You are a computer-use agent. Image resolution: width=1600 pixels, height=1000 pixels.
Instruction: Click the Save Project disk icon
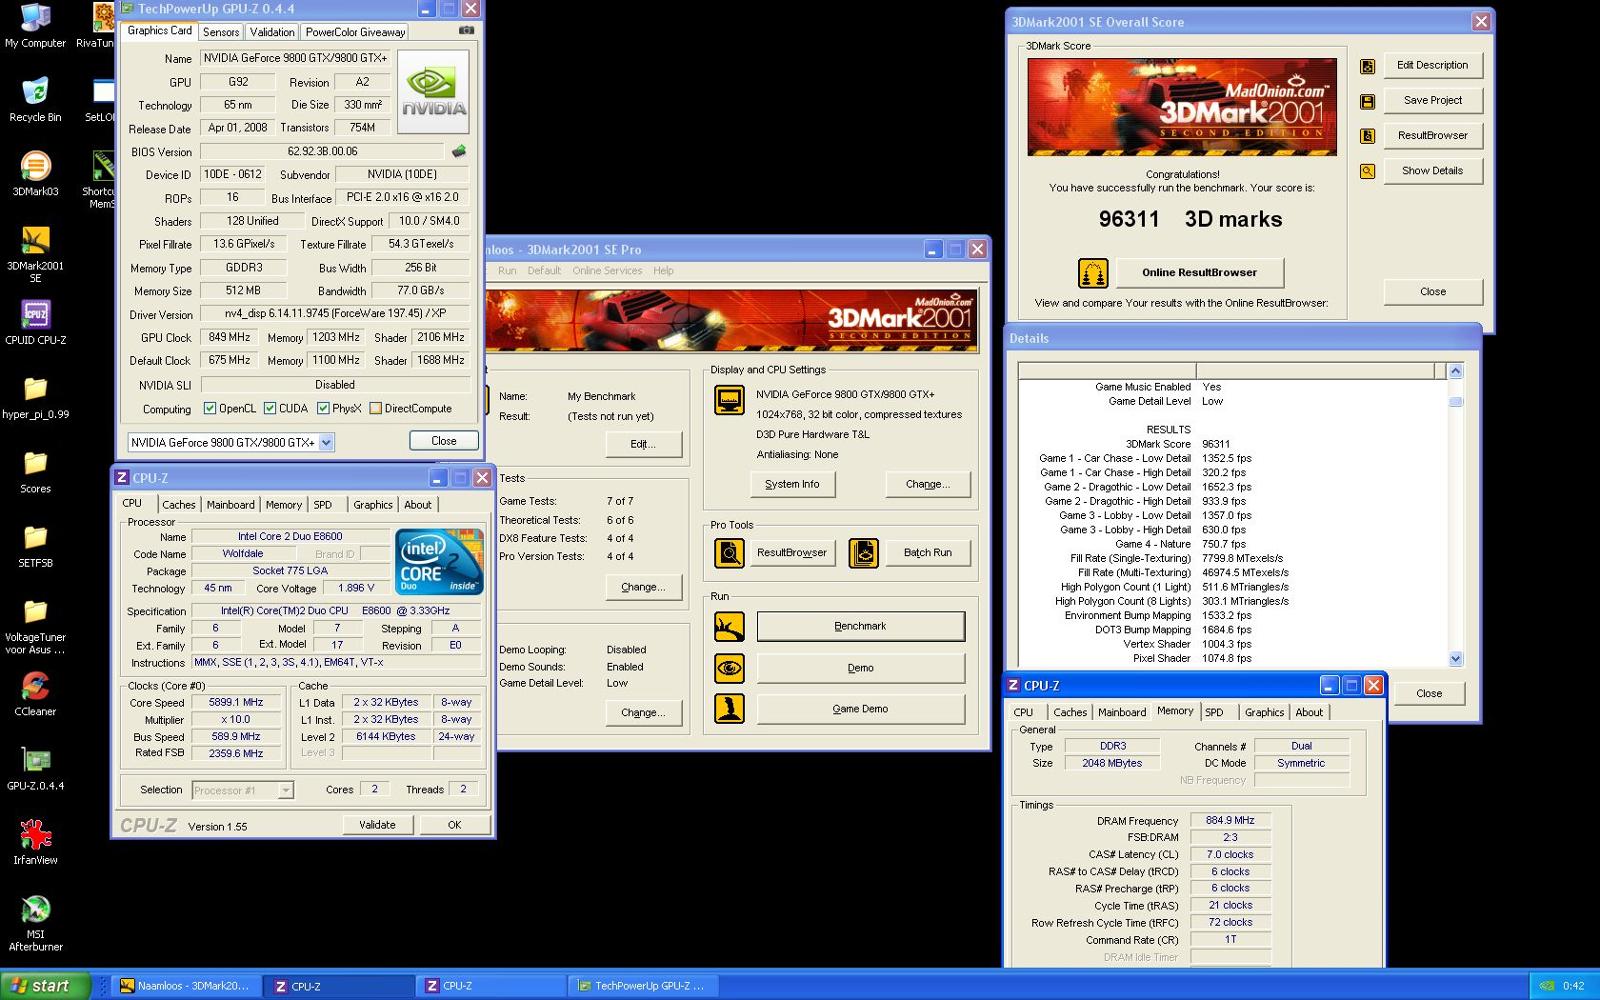pos(1367,101)
